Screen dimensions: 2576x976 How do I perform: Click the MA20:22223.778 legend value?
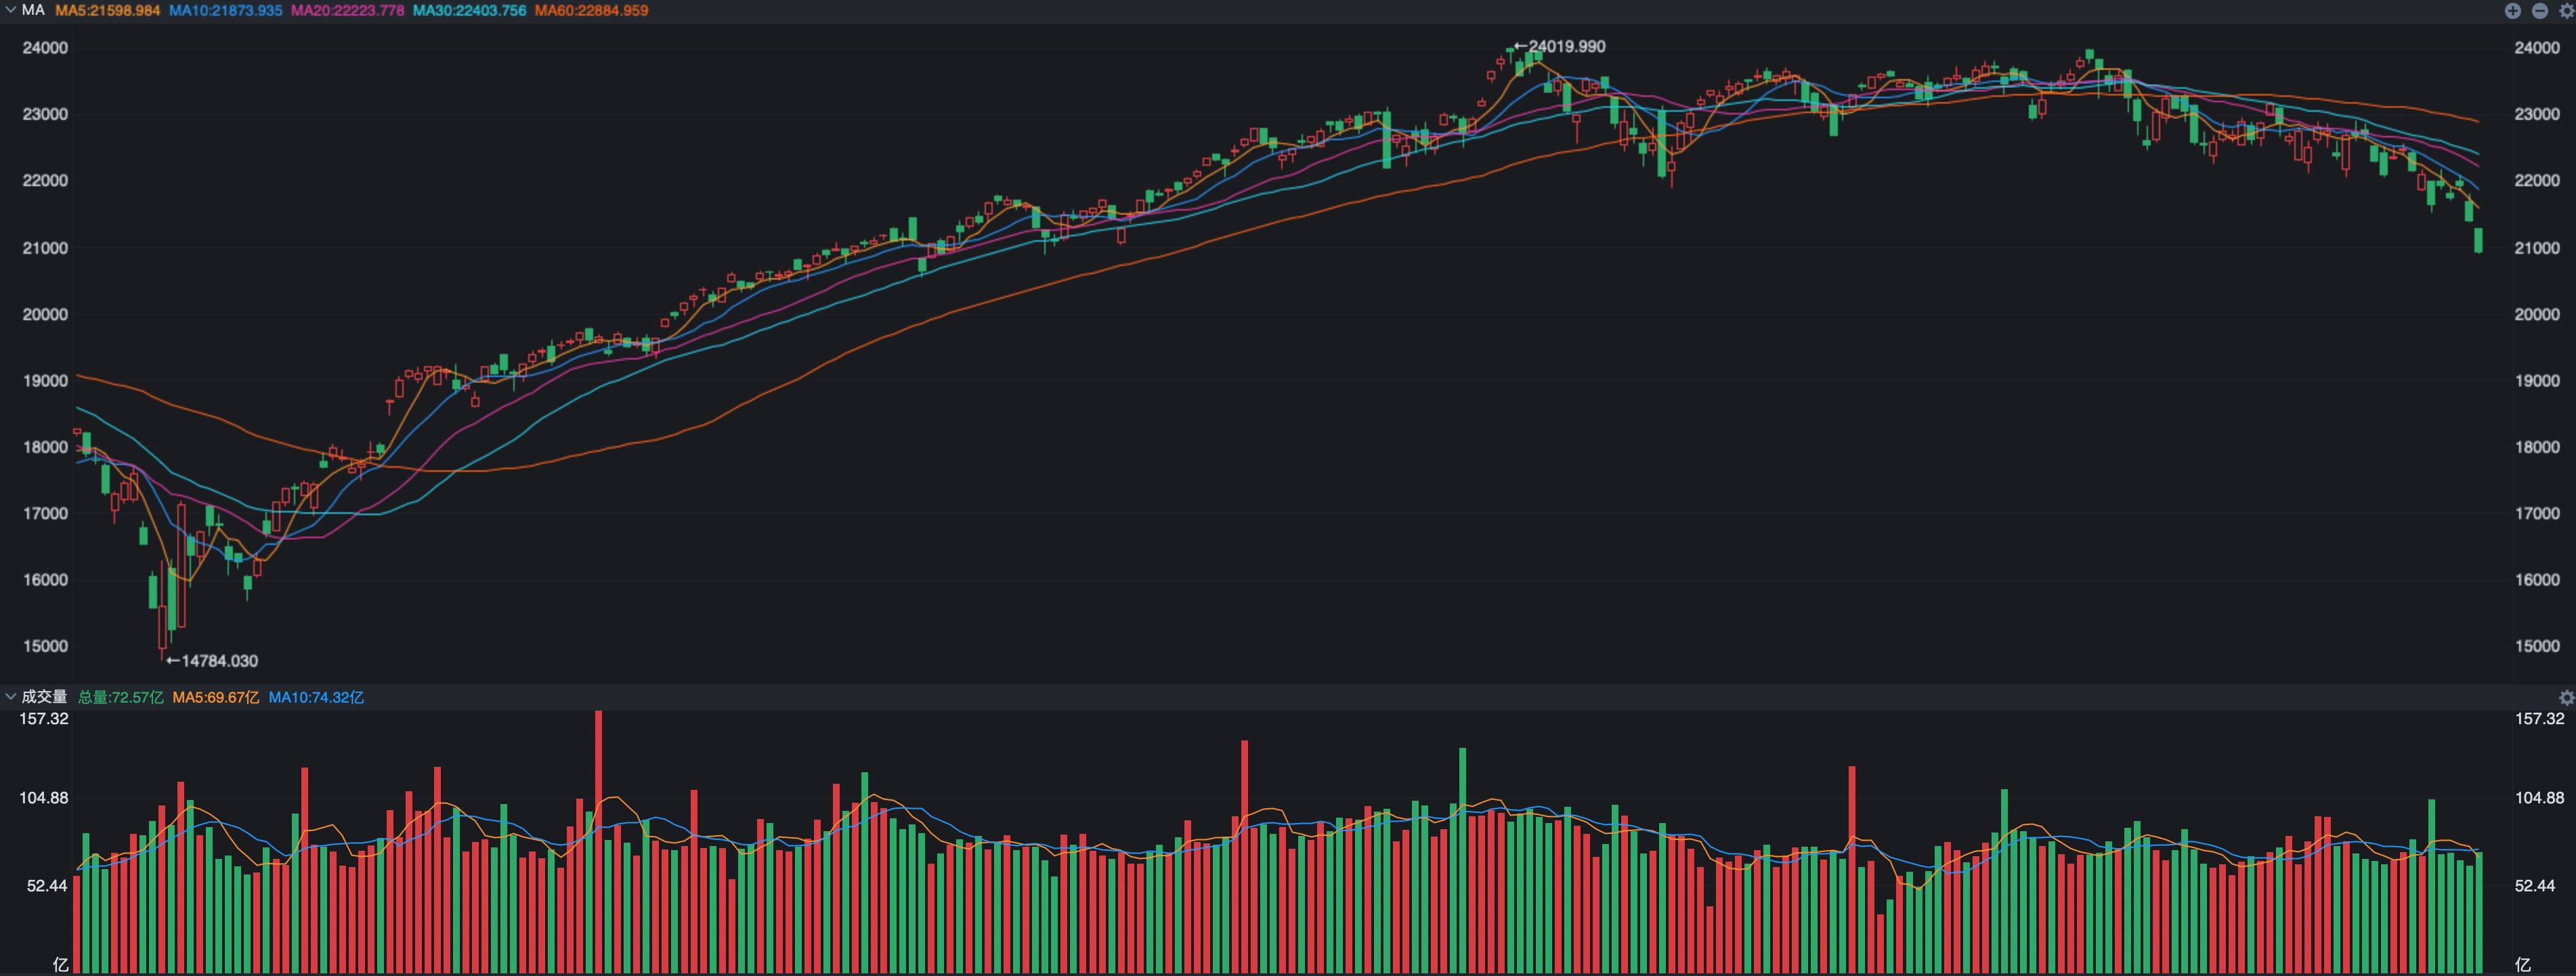347,10
